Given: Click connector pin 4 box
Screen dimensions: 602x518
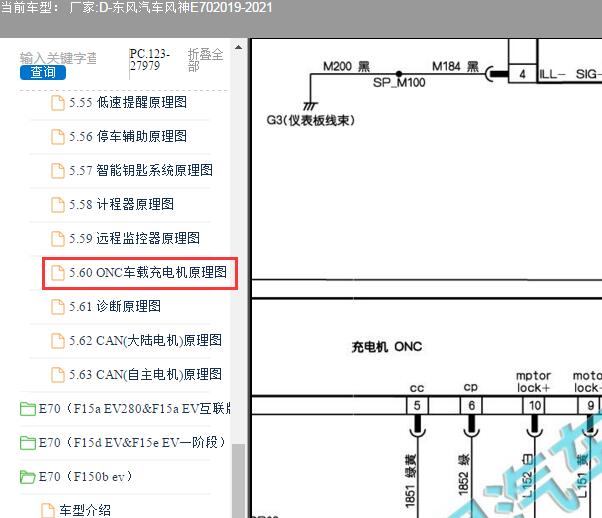Looking at the screenshot, I should coord(522,74).
